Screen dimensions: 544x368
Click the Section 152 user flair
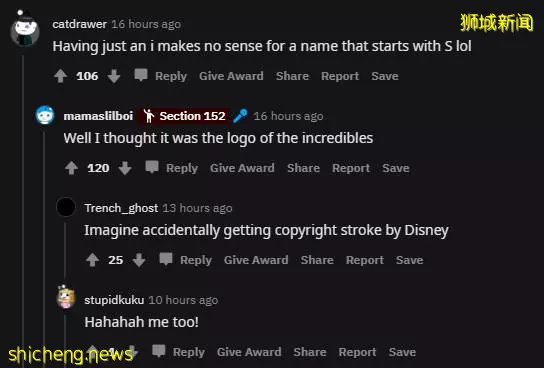coord(184,116)
